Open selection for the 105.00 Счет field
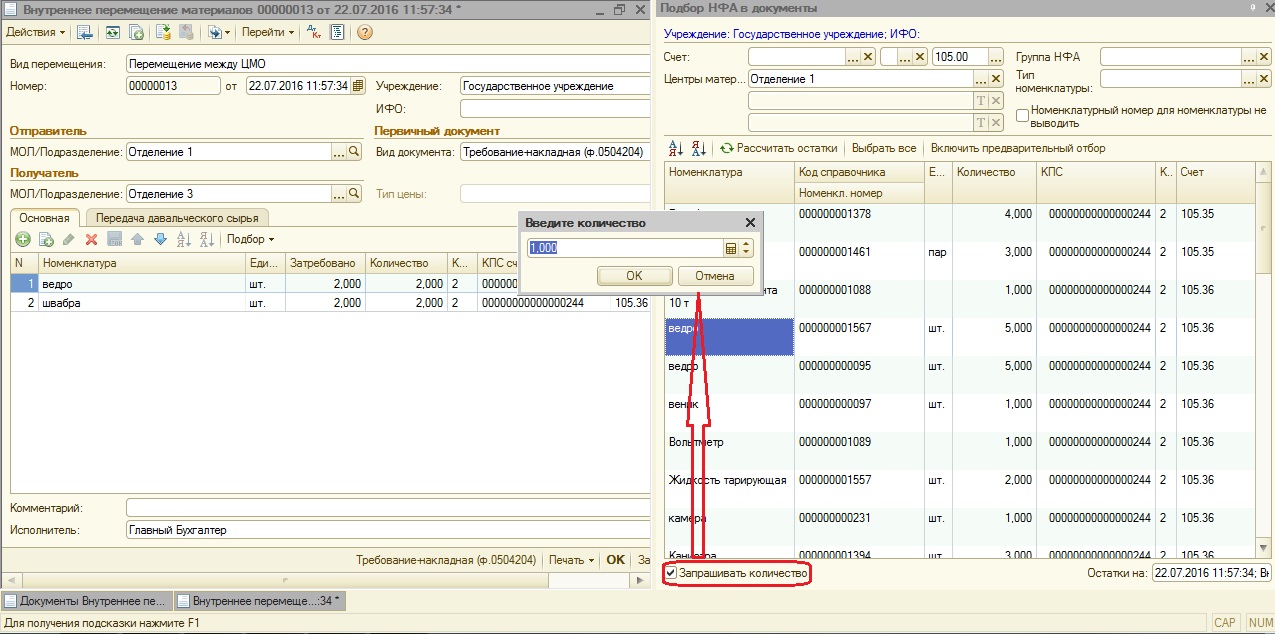The width and height of the screenshot is (1275, 634). point(996,57)
